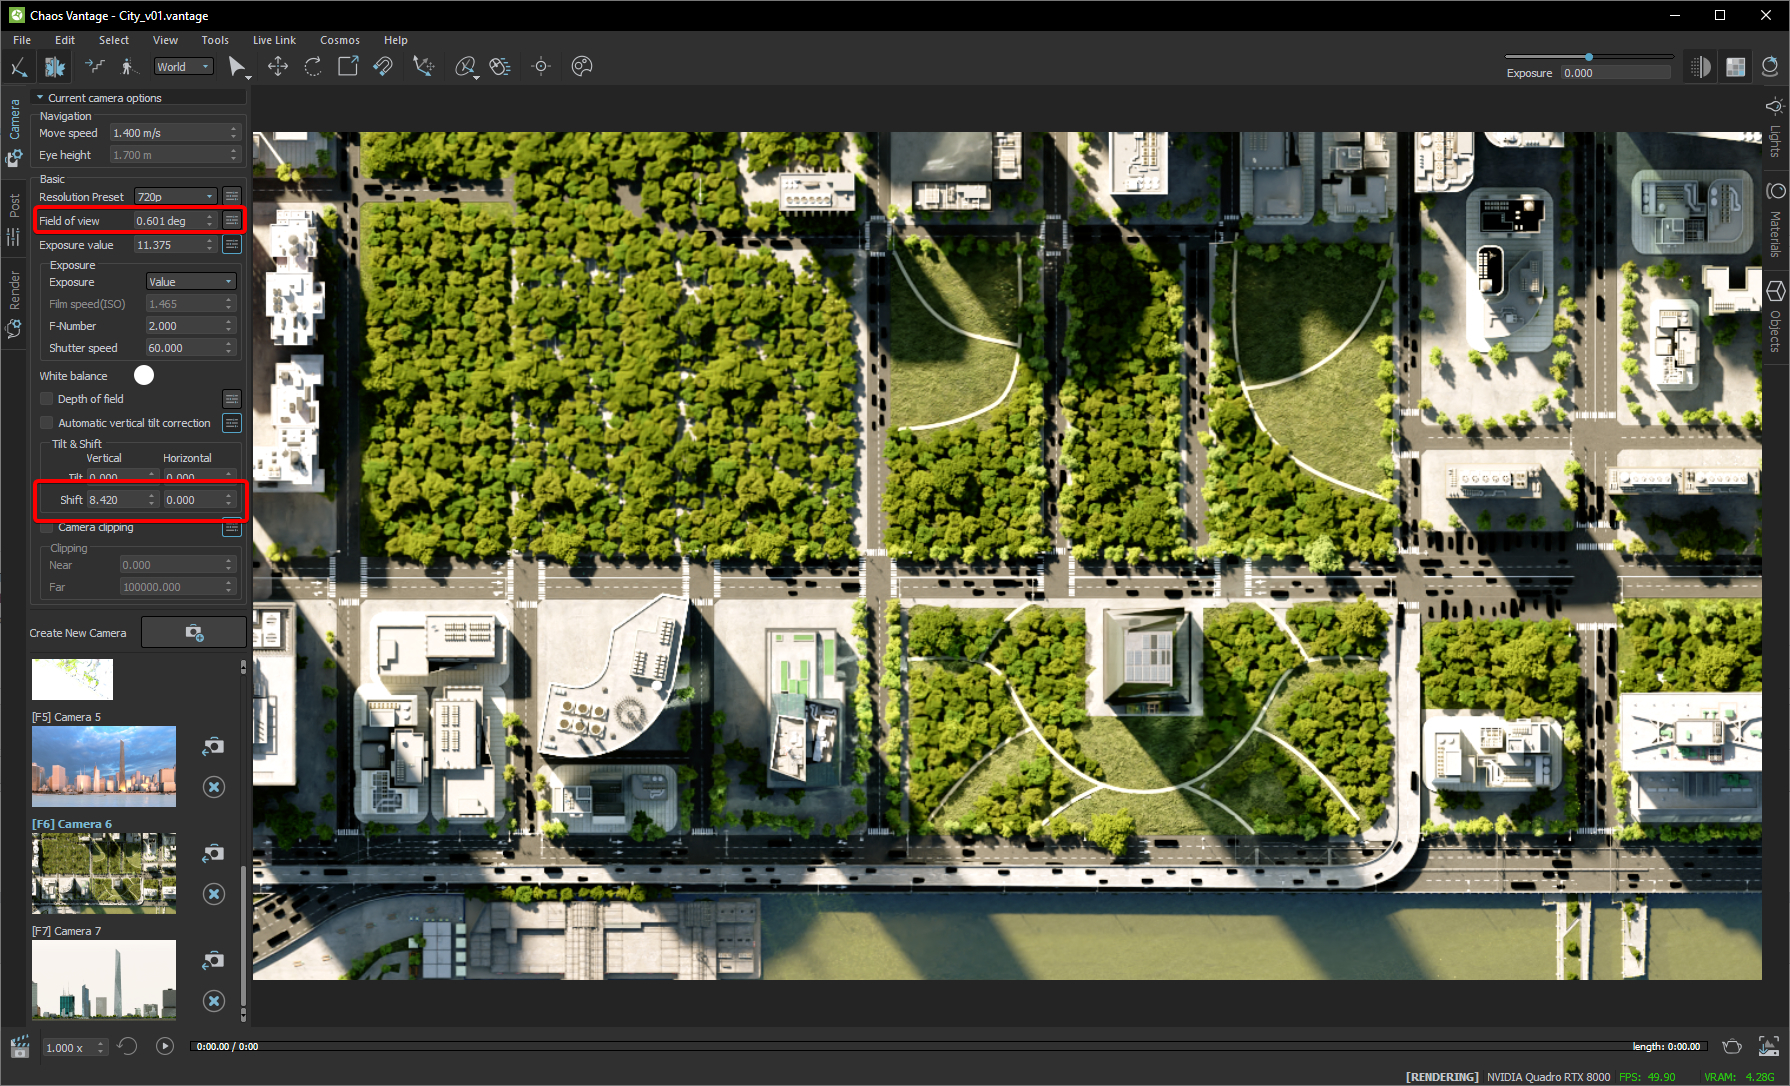
Task: Click the F-Number input field
Action: [190, 326]
